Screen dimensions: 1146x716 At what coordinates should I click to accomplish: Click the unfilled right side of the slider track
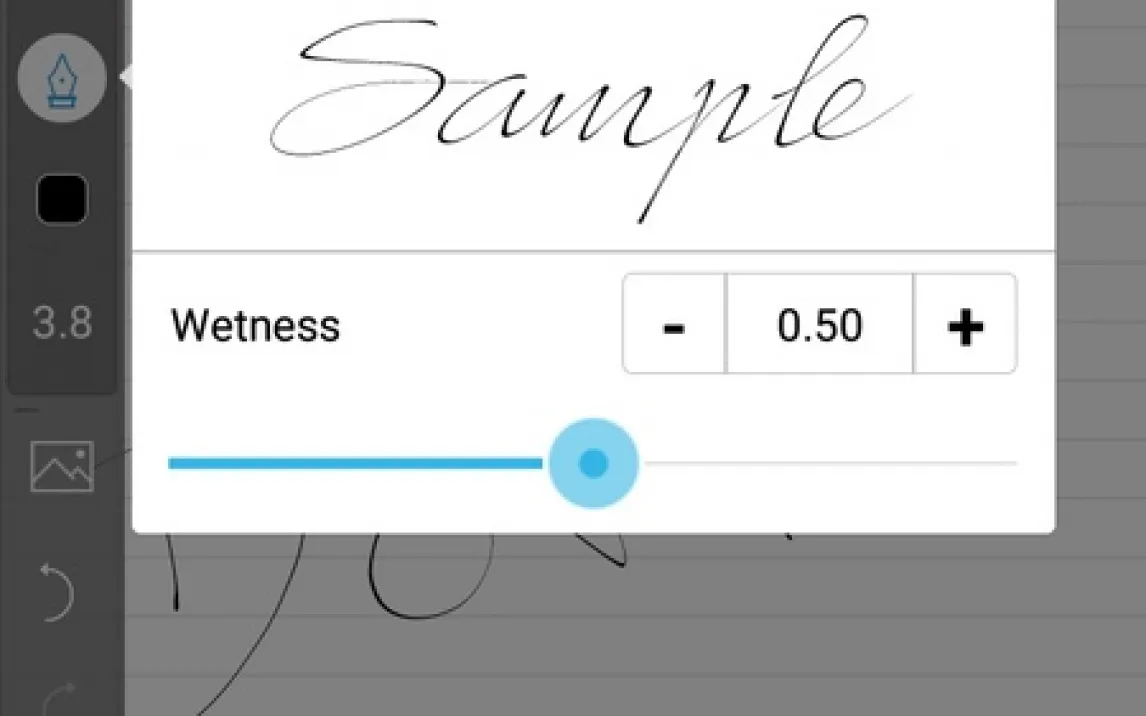[x=830, y=463]
